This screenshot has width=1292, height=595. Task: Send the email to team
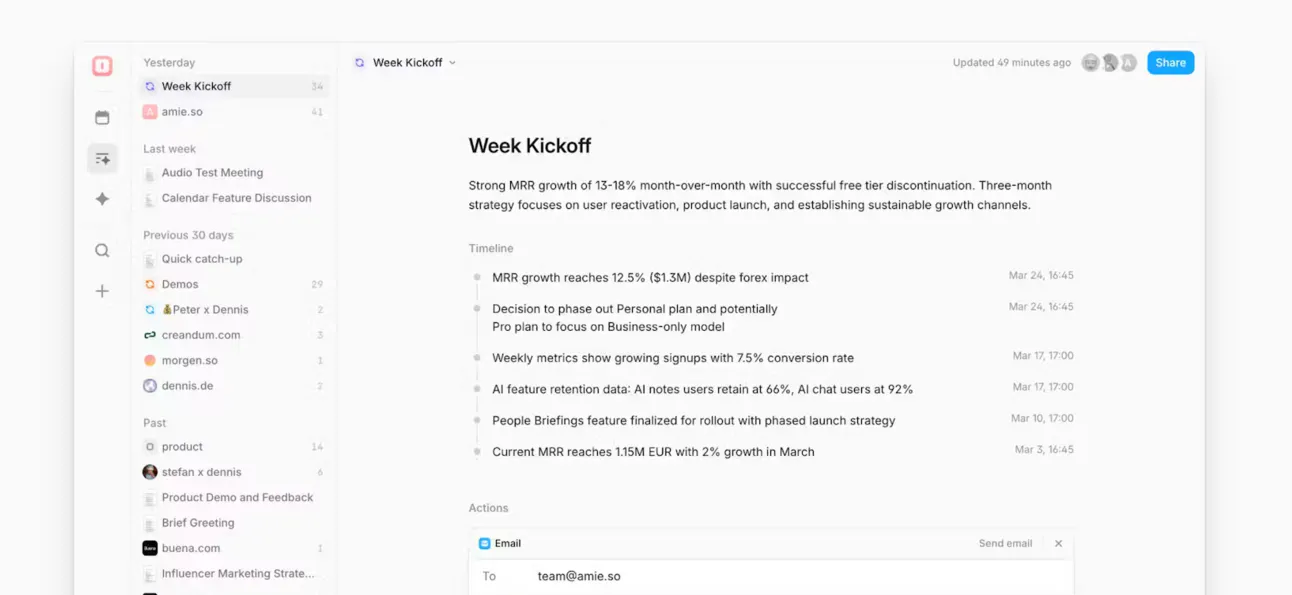coord(1005,544)
